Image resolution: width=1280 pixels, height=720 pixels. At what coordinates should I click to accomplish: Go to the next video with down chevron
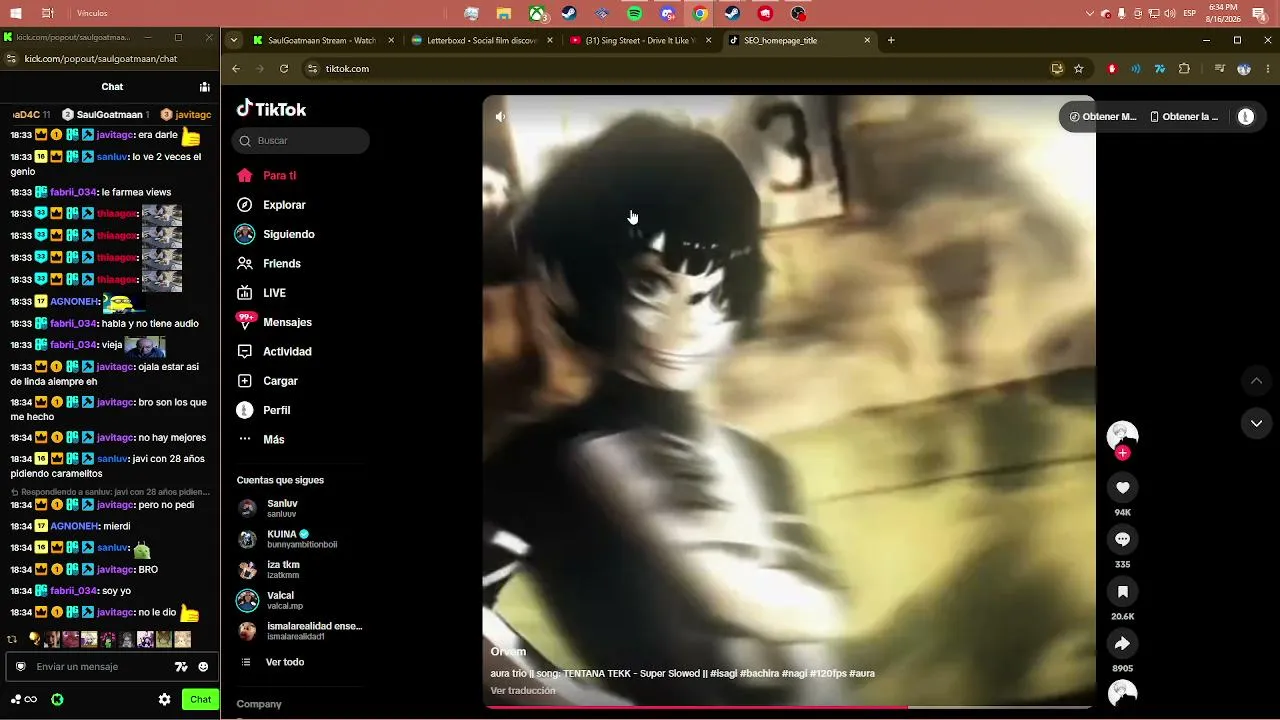1256,423
